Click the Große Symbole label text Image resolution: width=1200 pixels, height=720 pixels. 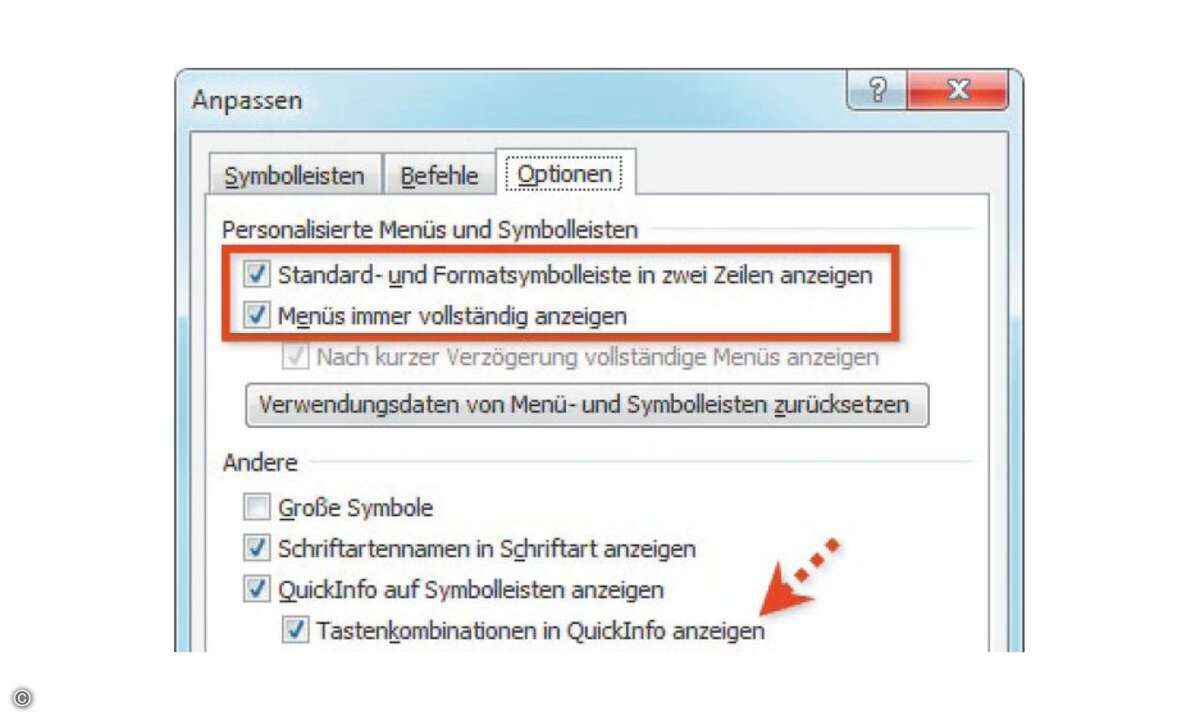tap(356, 508)
